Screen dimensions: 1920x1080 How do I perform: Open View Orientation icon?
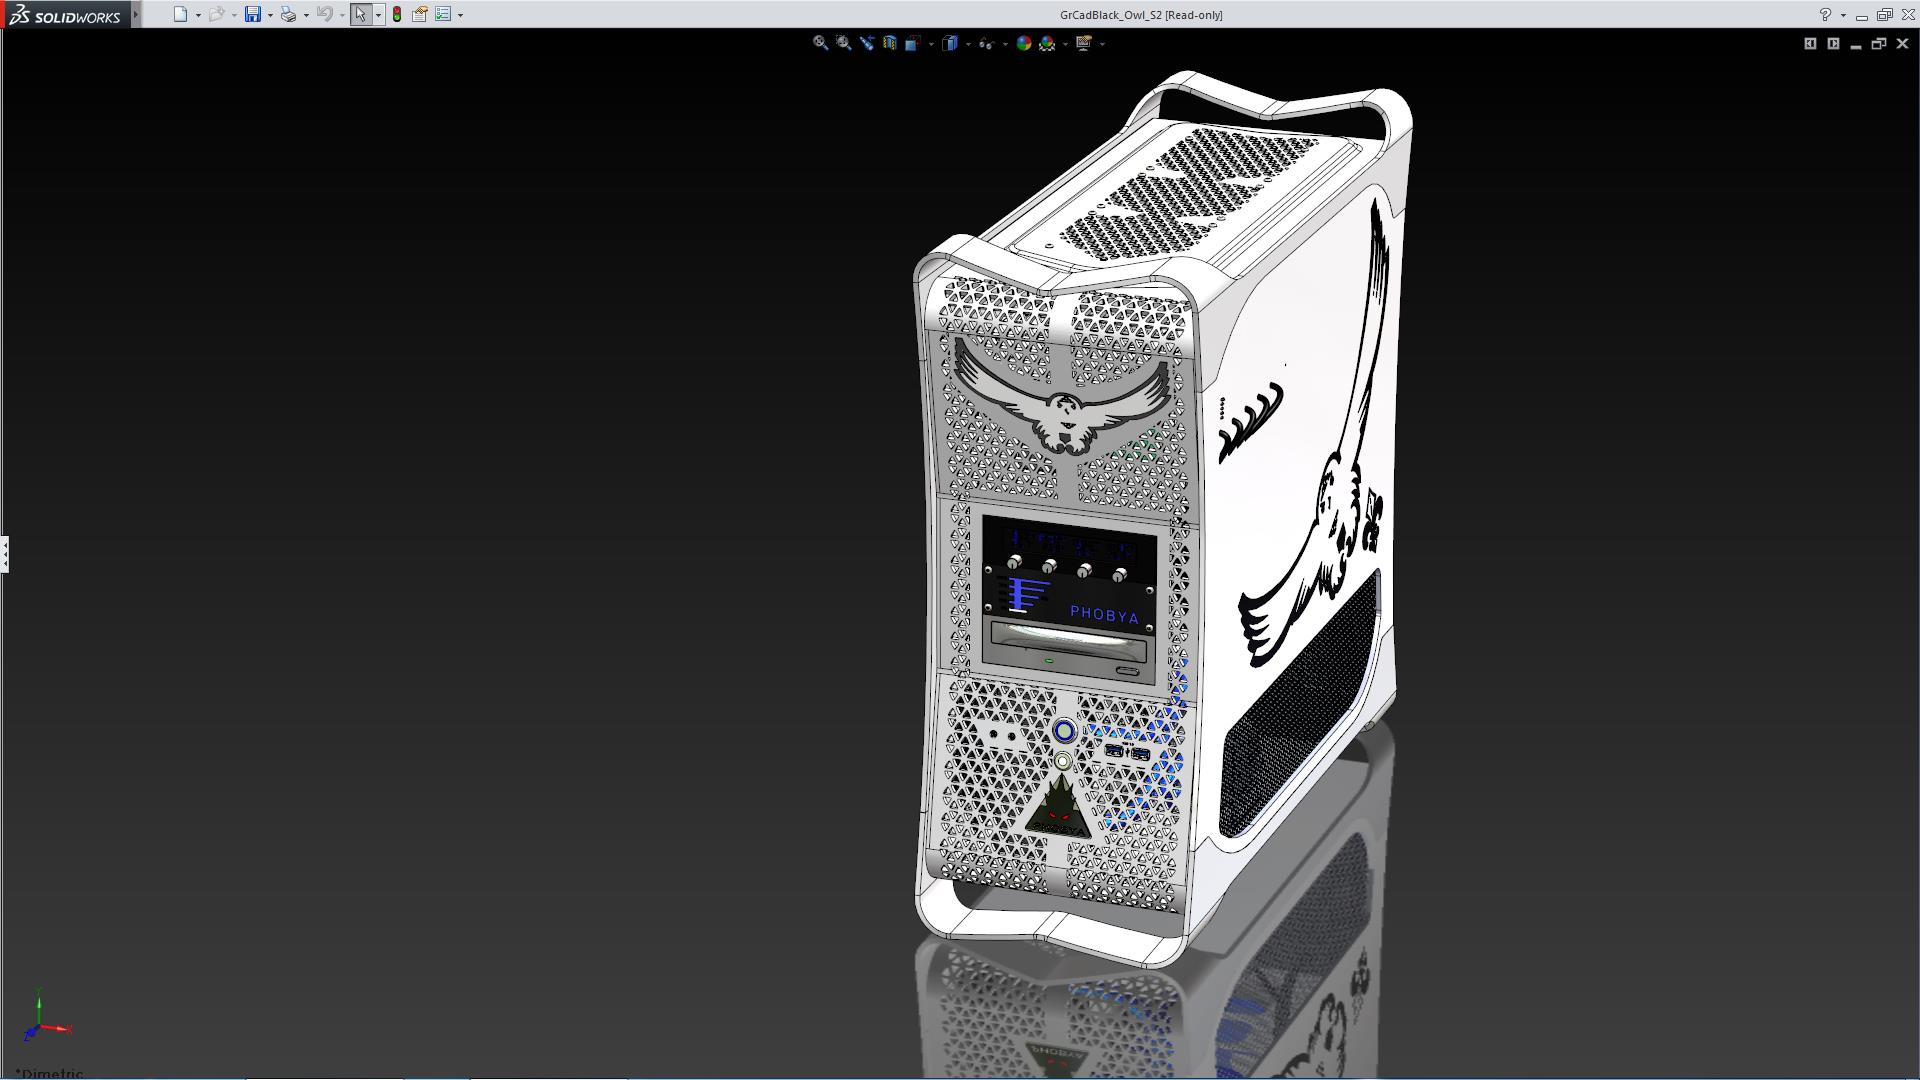pos(912,43)
